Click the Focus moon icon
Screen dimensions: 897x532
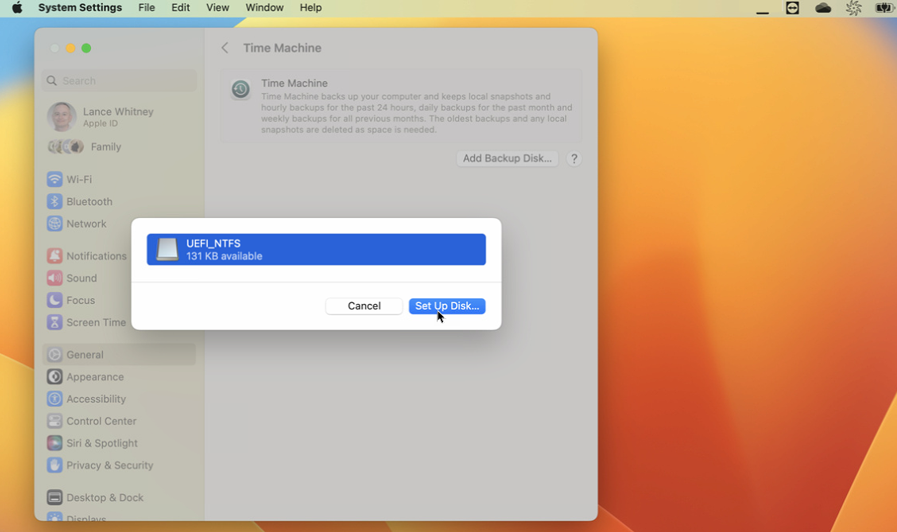pyautogui.click(x=54, y=300)
